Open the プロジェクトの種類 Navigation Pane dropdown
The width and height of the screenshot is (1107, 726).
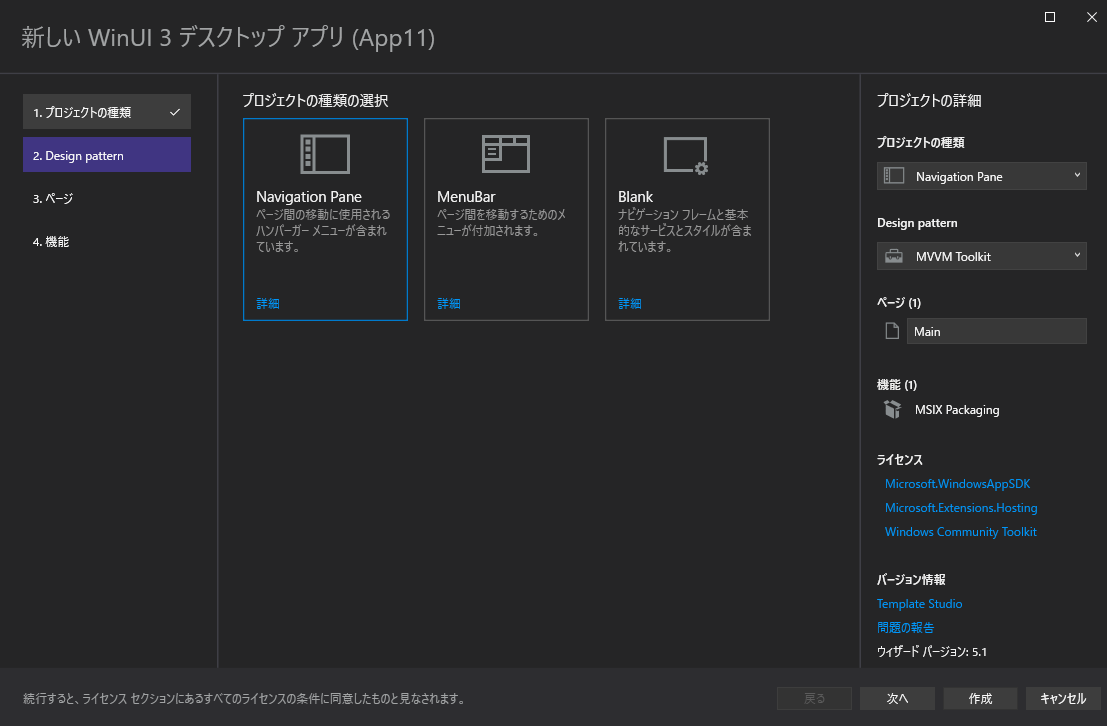981,177
